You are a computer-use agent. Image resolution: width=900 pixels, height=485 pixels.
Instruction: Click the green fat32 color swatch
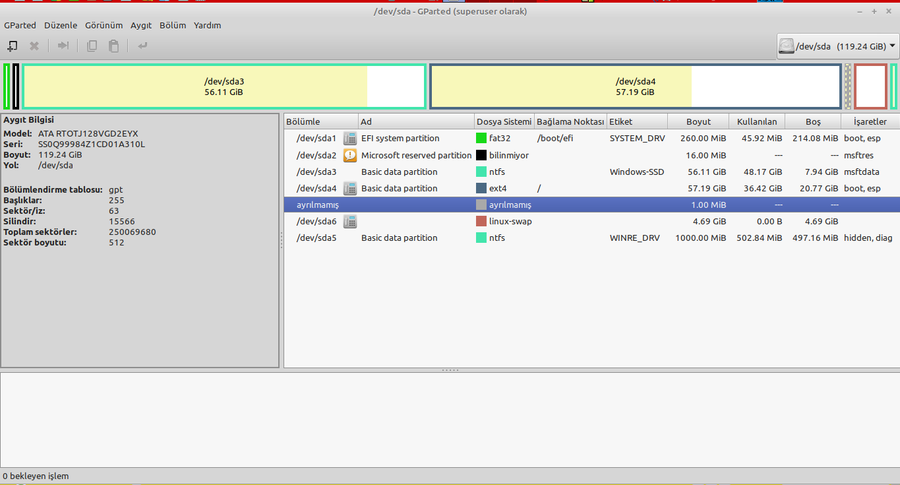[481, 138]
